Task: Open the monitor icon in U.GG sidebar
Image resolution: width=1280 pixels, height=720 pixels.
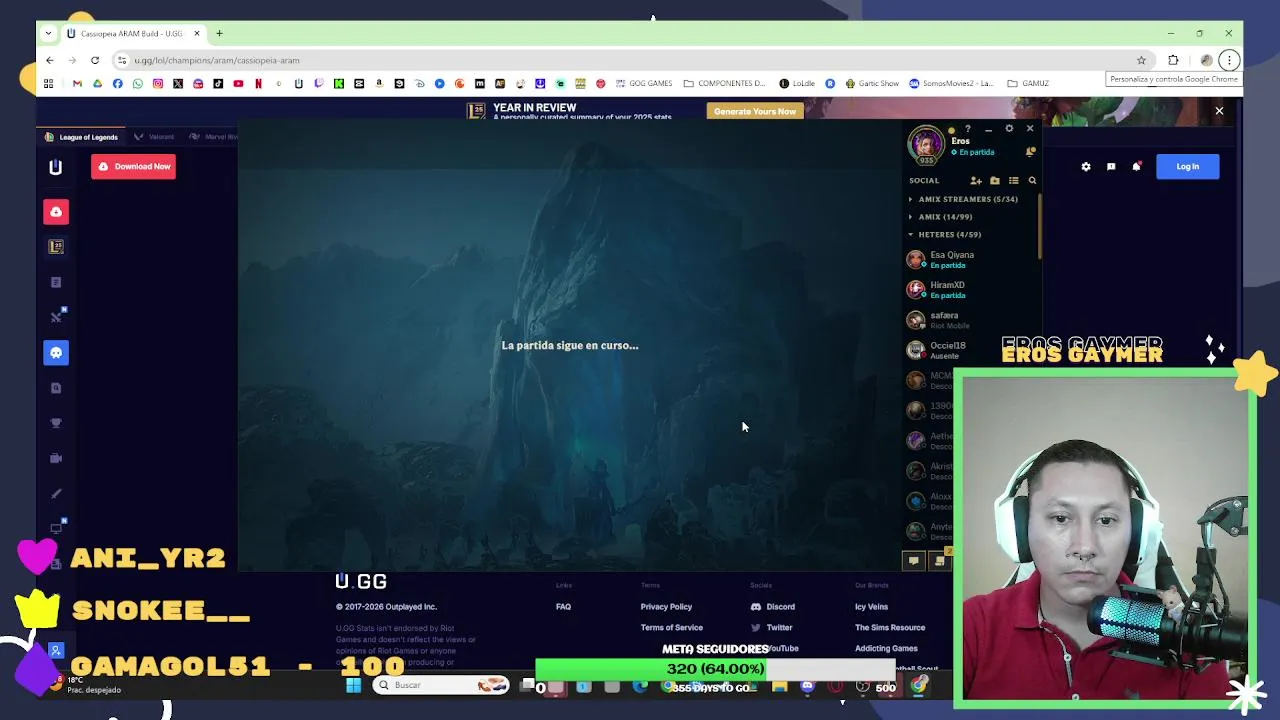Action: (x=56, y=528)
